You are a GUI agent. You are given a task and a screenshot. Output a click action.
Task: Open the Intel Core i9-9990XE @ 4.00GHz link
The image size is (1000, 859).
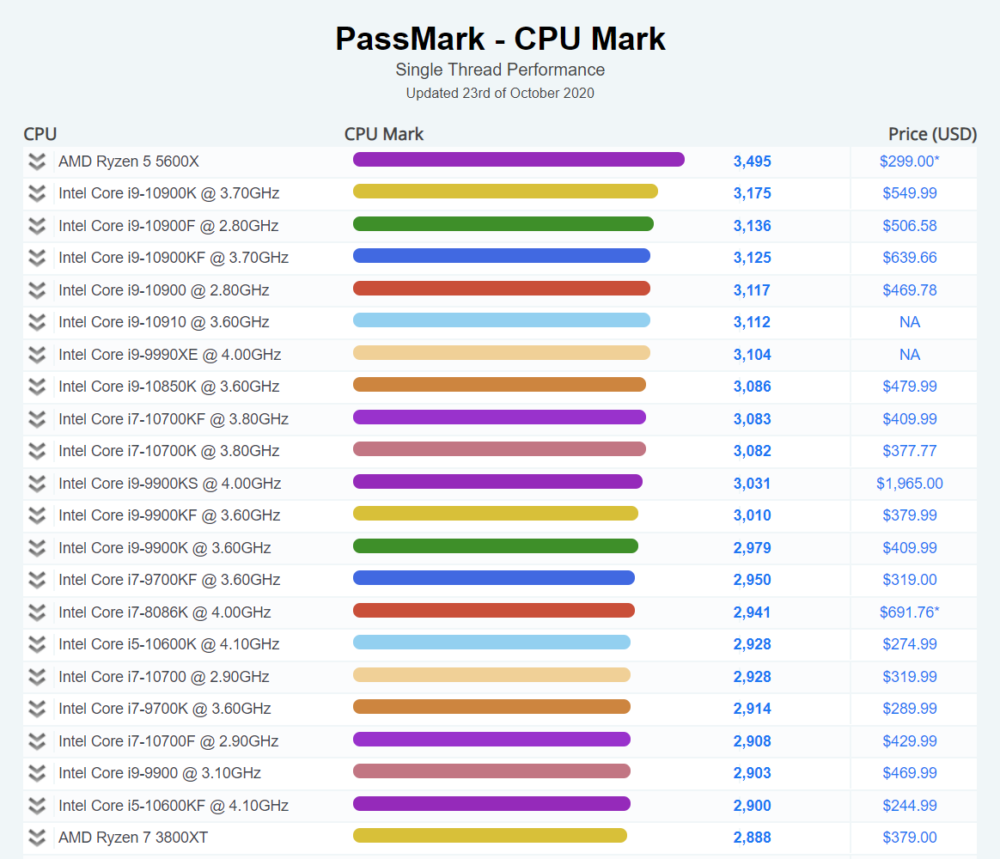click(x=170, y=355)
